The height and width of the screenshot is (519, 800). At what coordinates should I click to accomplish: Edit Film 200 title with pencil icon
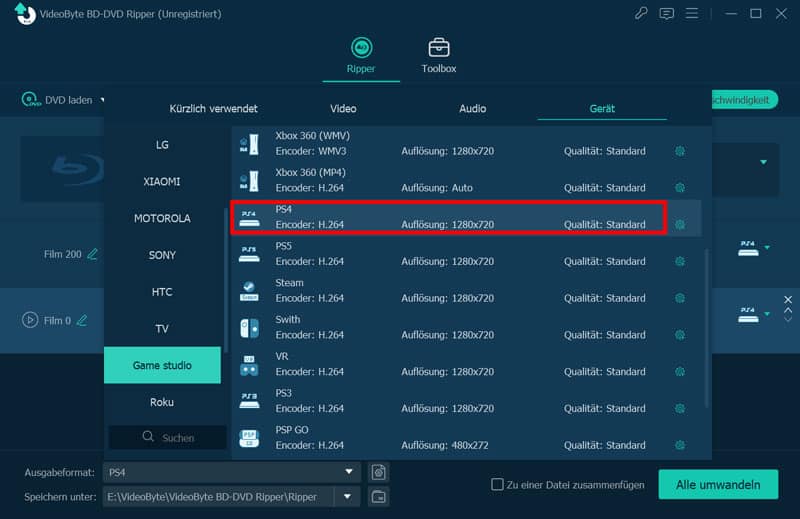(92, 254)
